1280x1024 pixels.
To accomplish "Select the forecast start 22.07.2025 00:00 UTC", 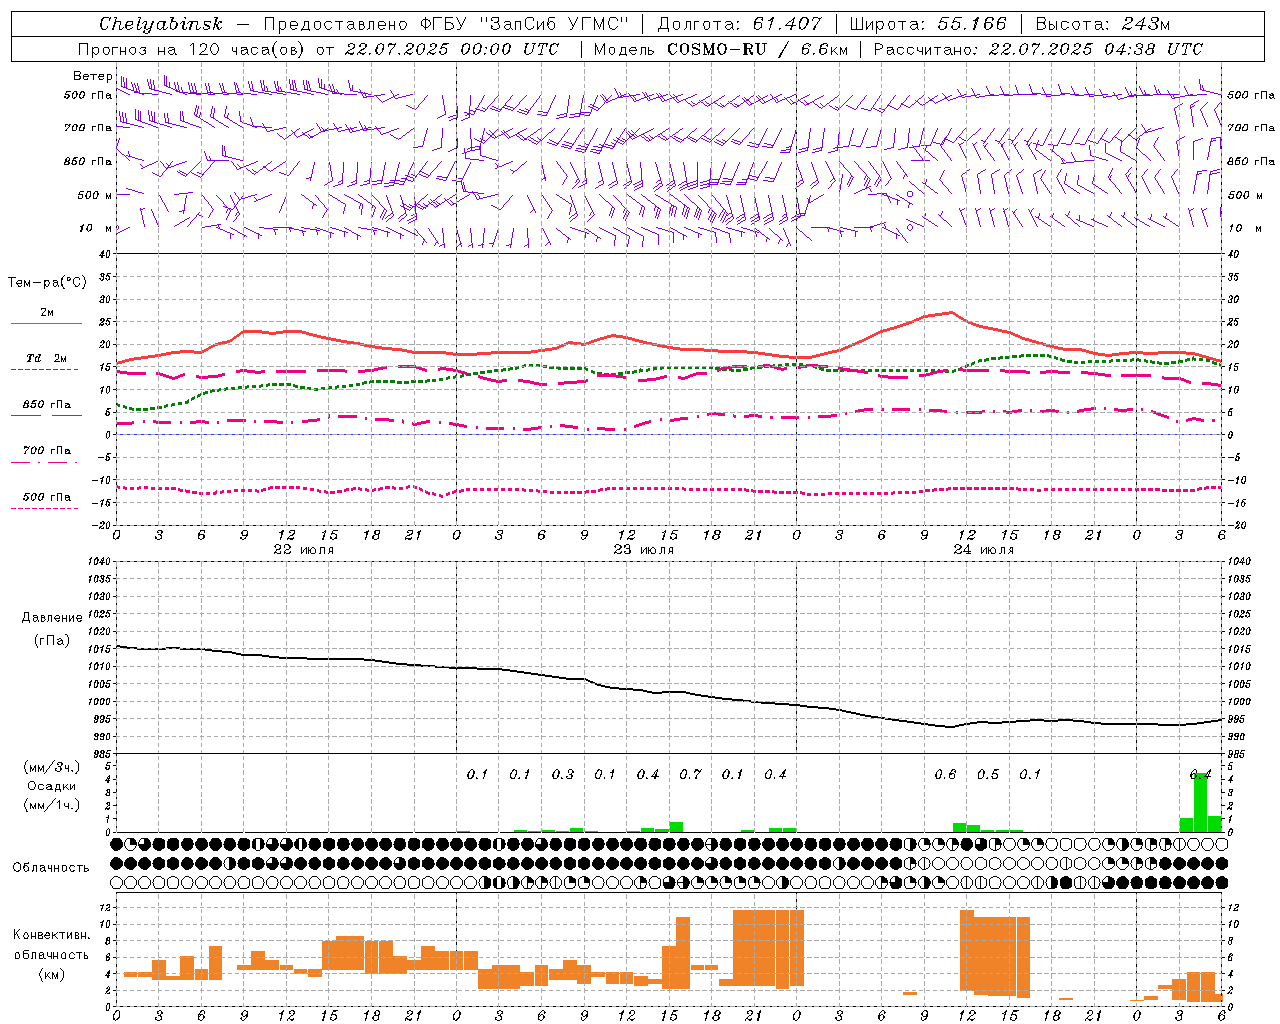I will 452,49.
